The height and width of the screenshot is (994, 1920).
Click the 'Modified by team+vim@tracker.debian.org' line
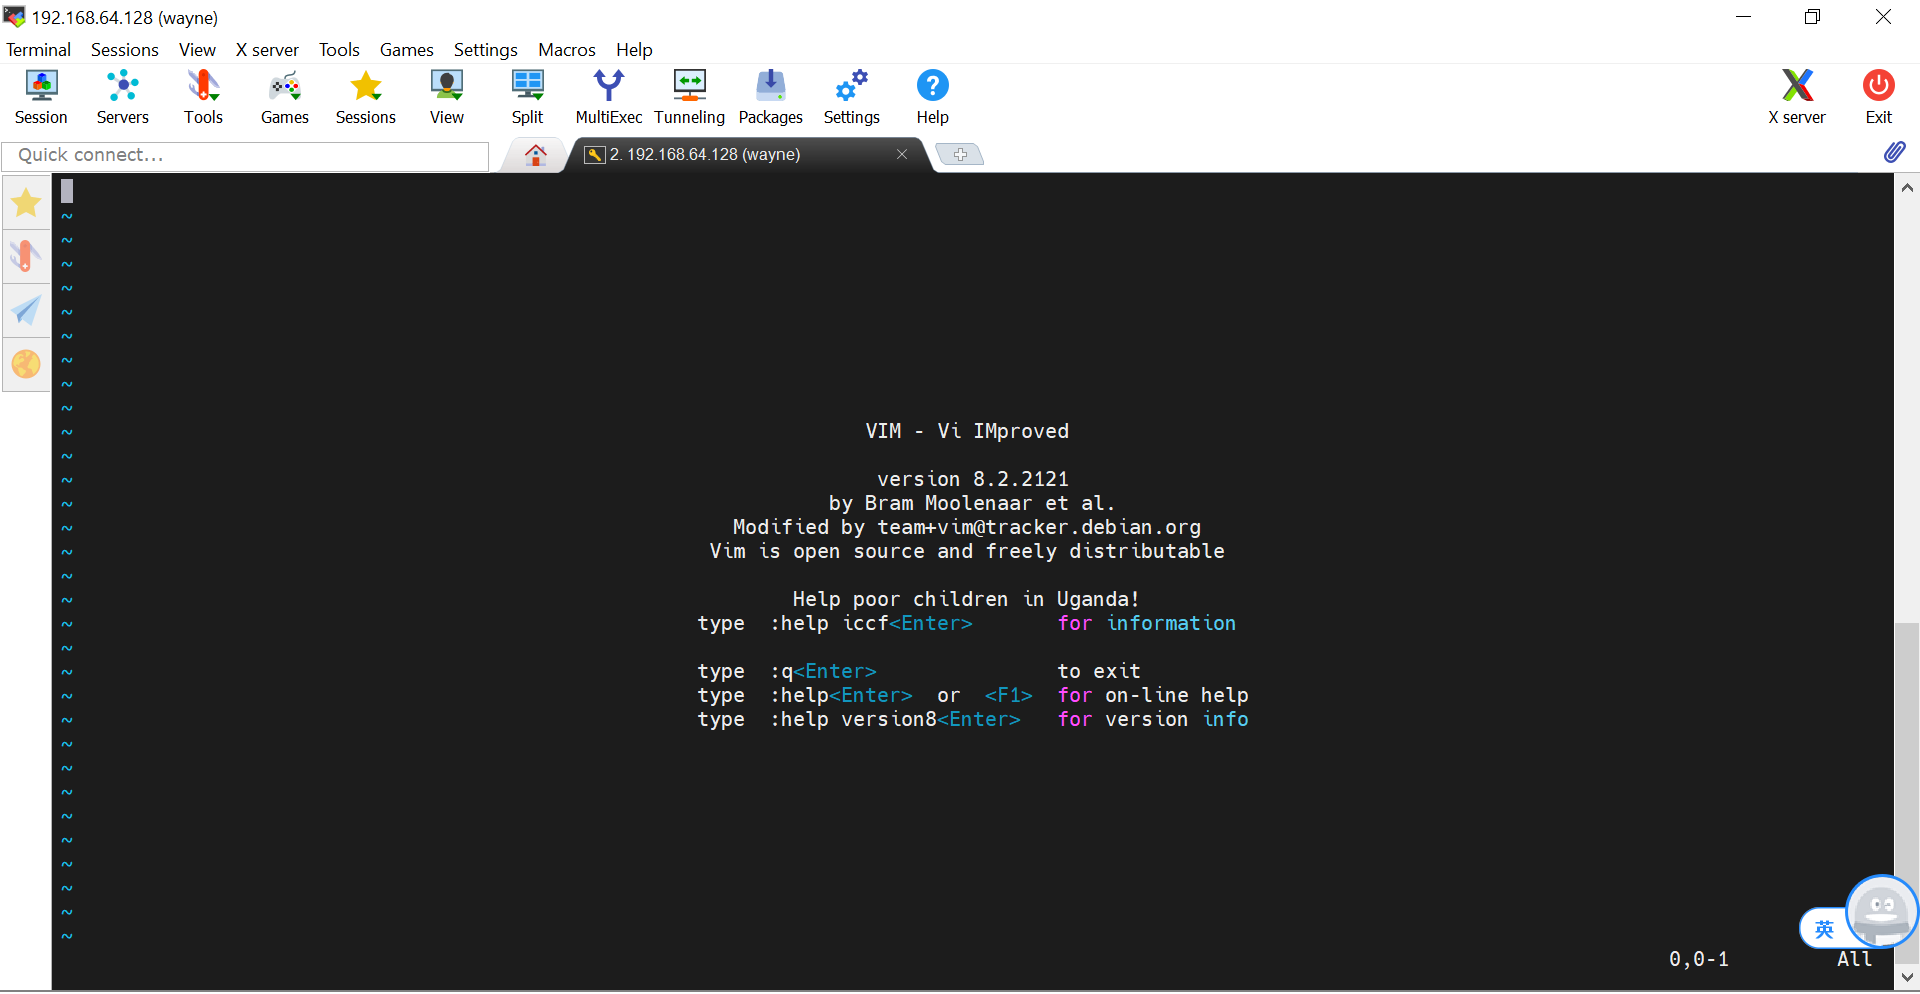967,527
